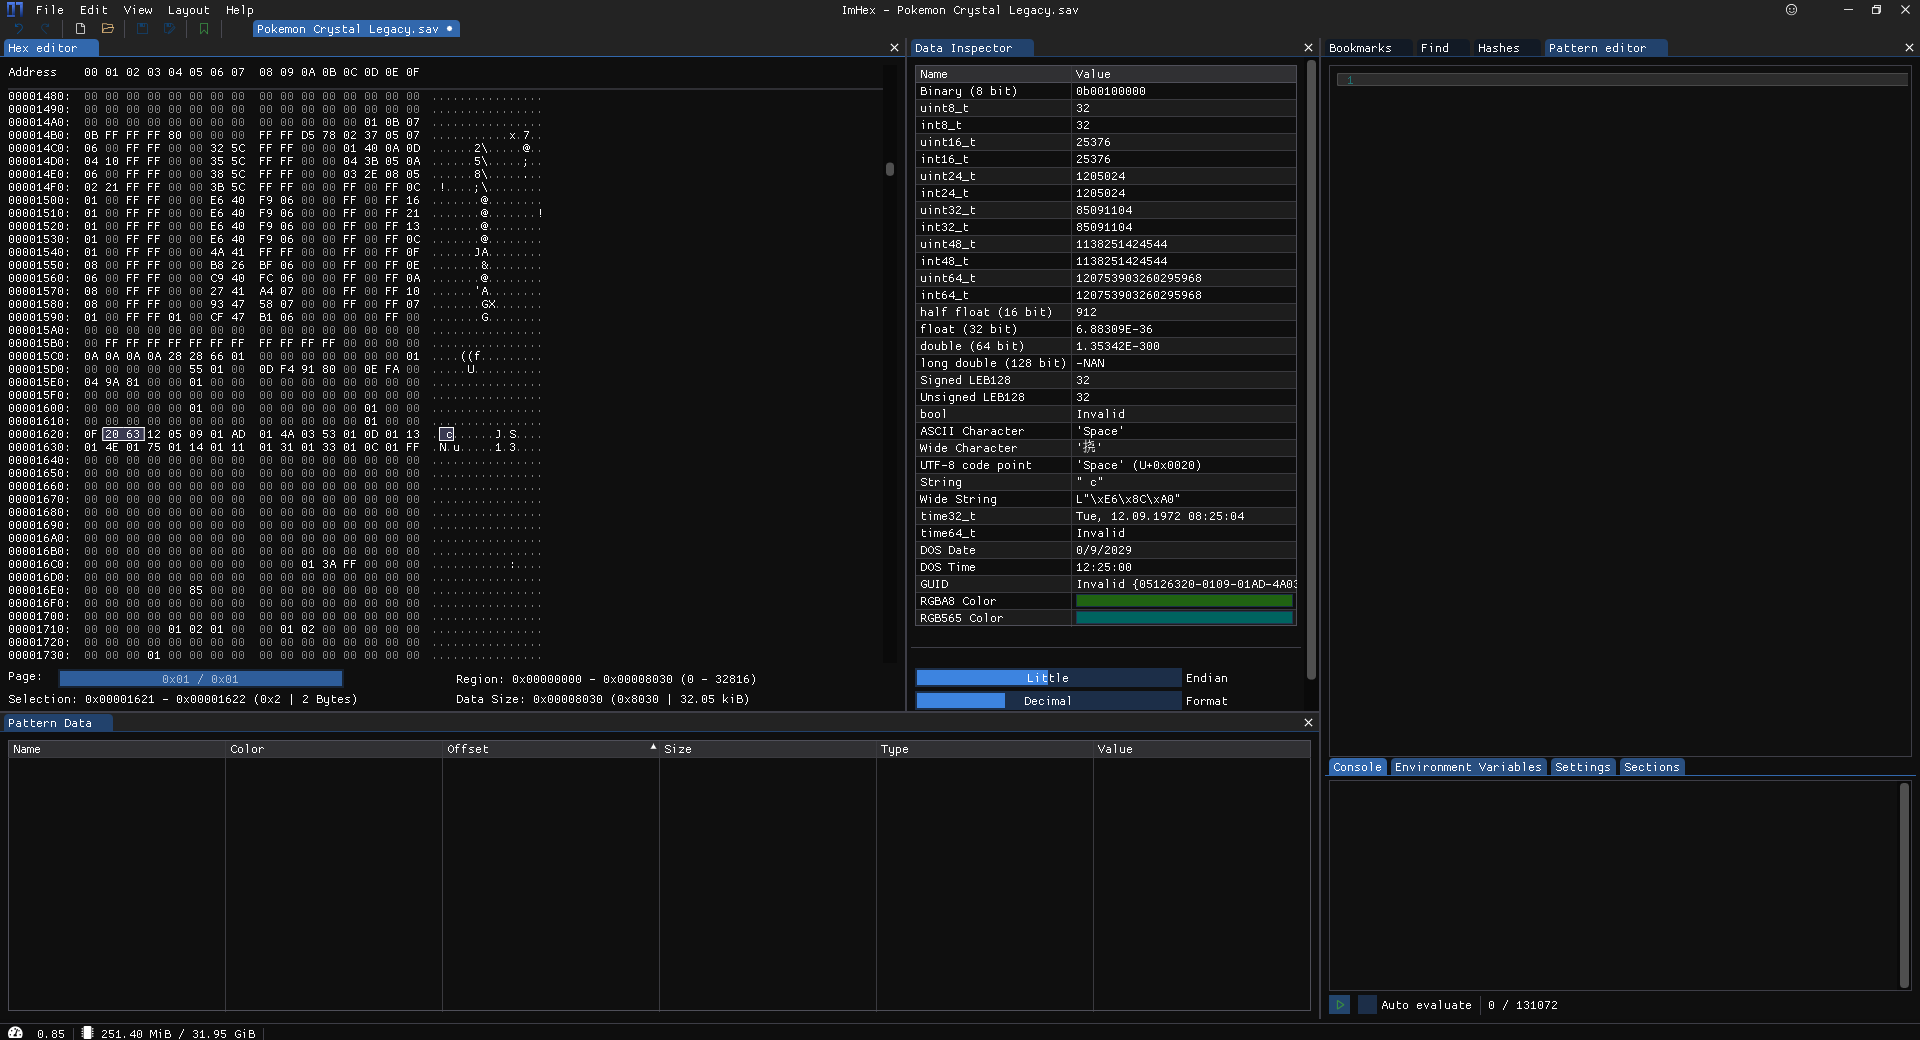Viewport: 1920px width, 1040px height.
Task: Switch to the Find tab
Action: 1434,48
